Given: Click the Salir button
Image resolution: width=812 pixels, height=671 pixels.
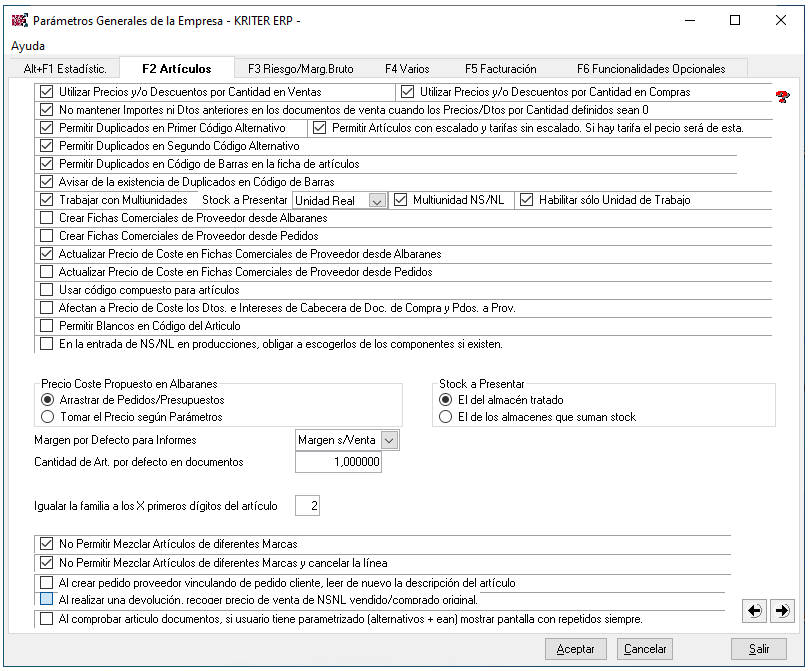Looking at the screenshot, I should pyautogui.click(x=759, y=649).
